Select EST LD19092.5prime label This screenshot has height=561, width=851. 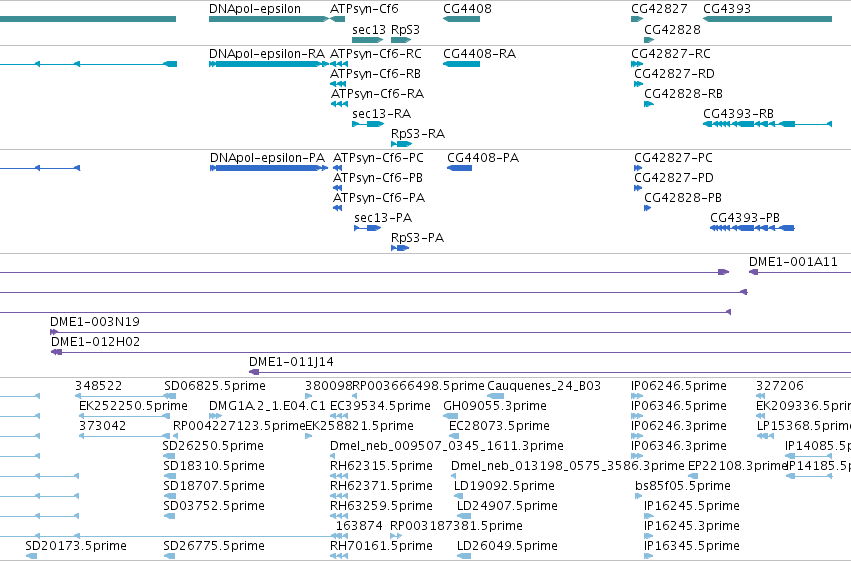point(504,486)
